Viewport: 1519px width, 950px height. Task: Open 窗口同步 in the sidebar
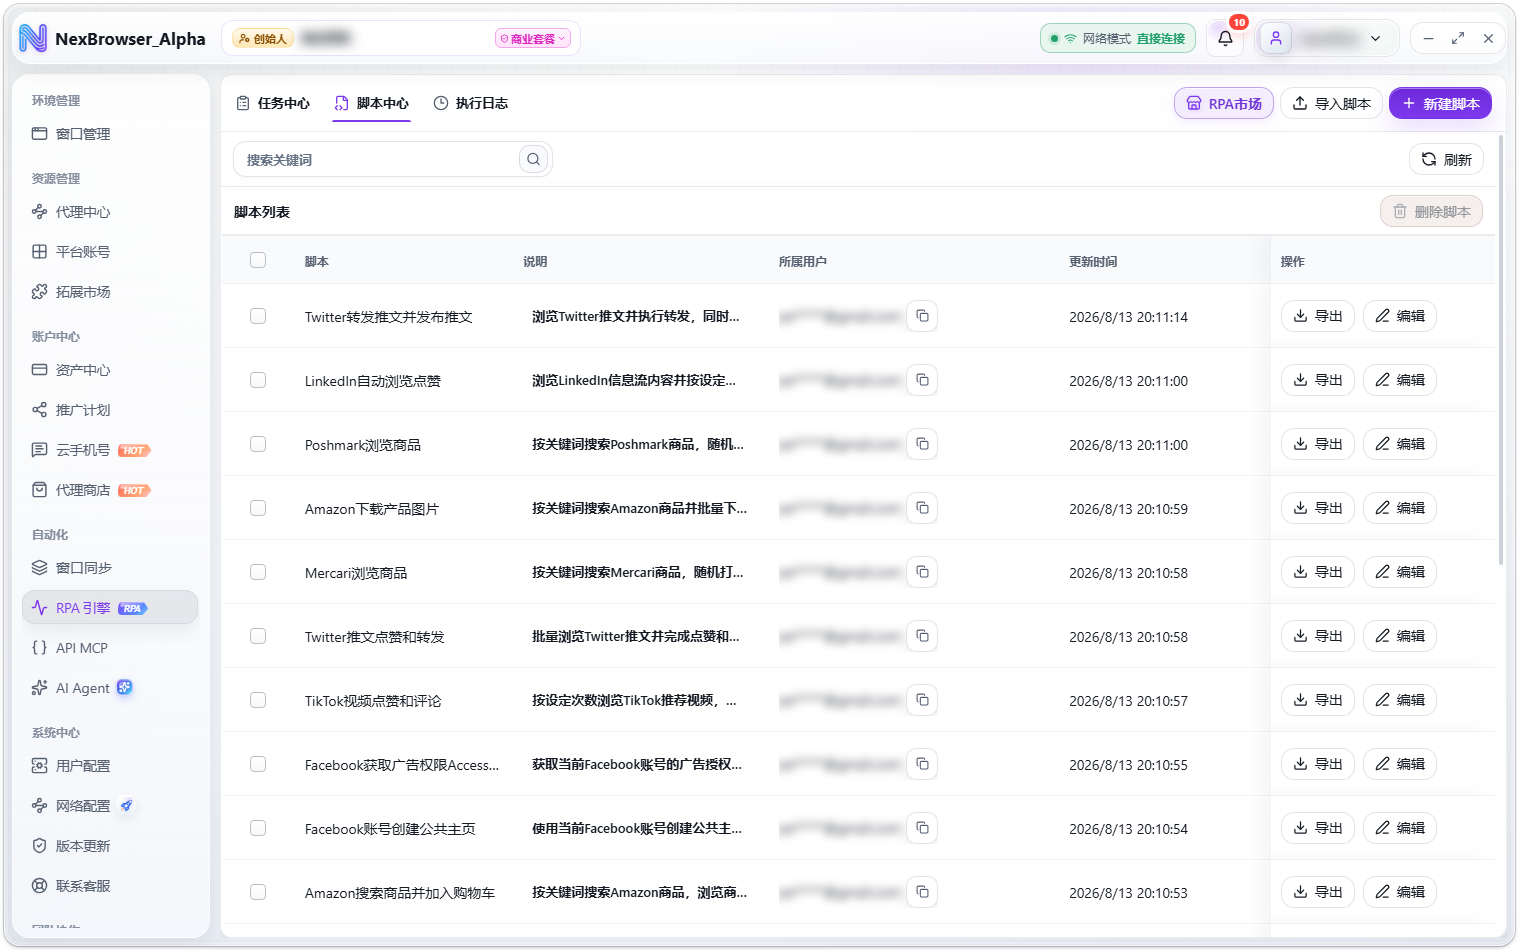click(x=110, y=568)
